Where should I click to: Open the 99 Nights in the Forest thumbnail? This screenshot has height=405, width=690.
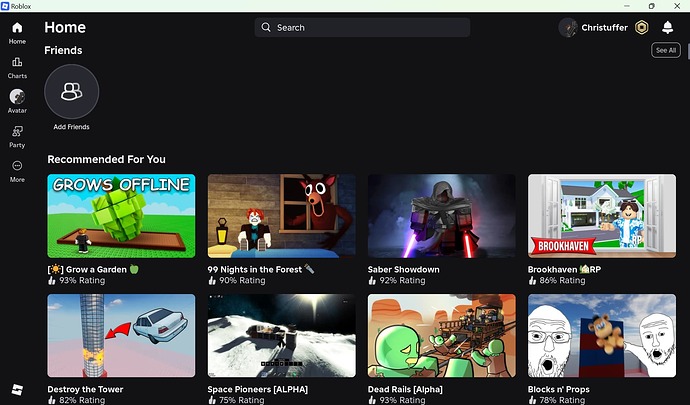282,216
